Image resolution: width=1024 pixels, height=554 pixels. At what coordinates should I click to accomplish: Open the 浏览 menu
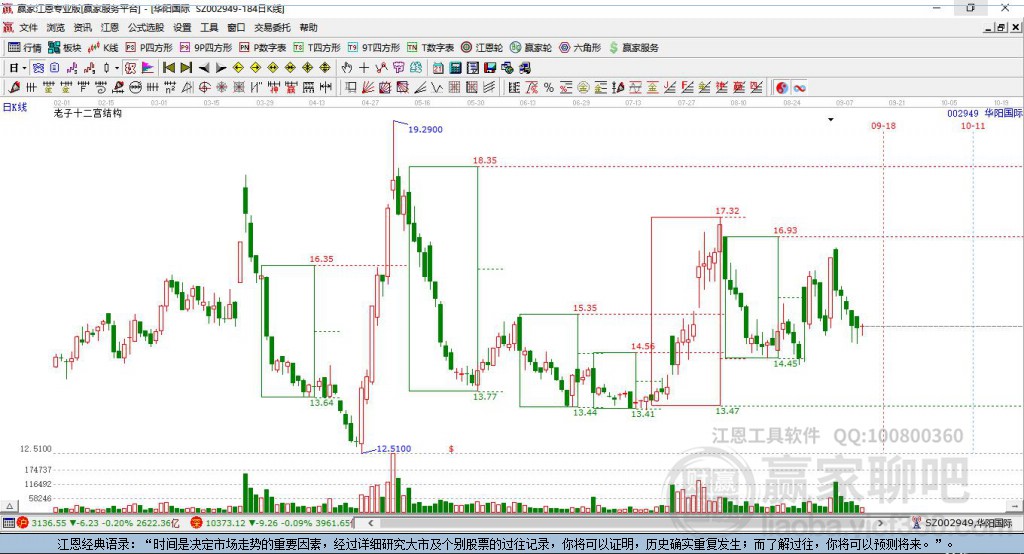[56, 27]
